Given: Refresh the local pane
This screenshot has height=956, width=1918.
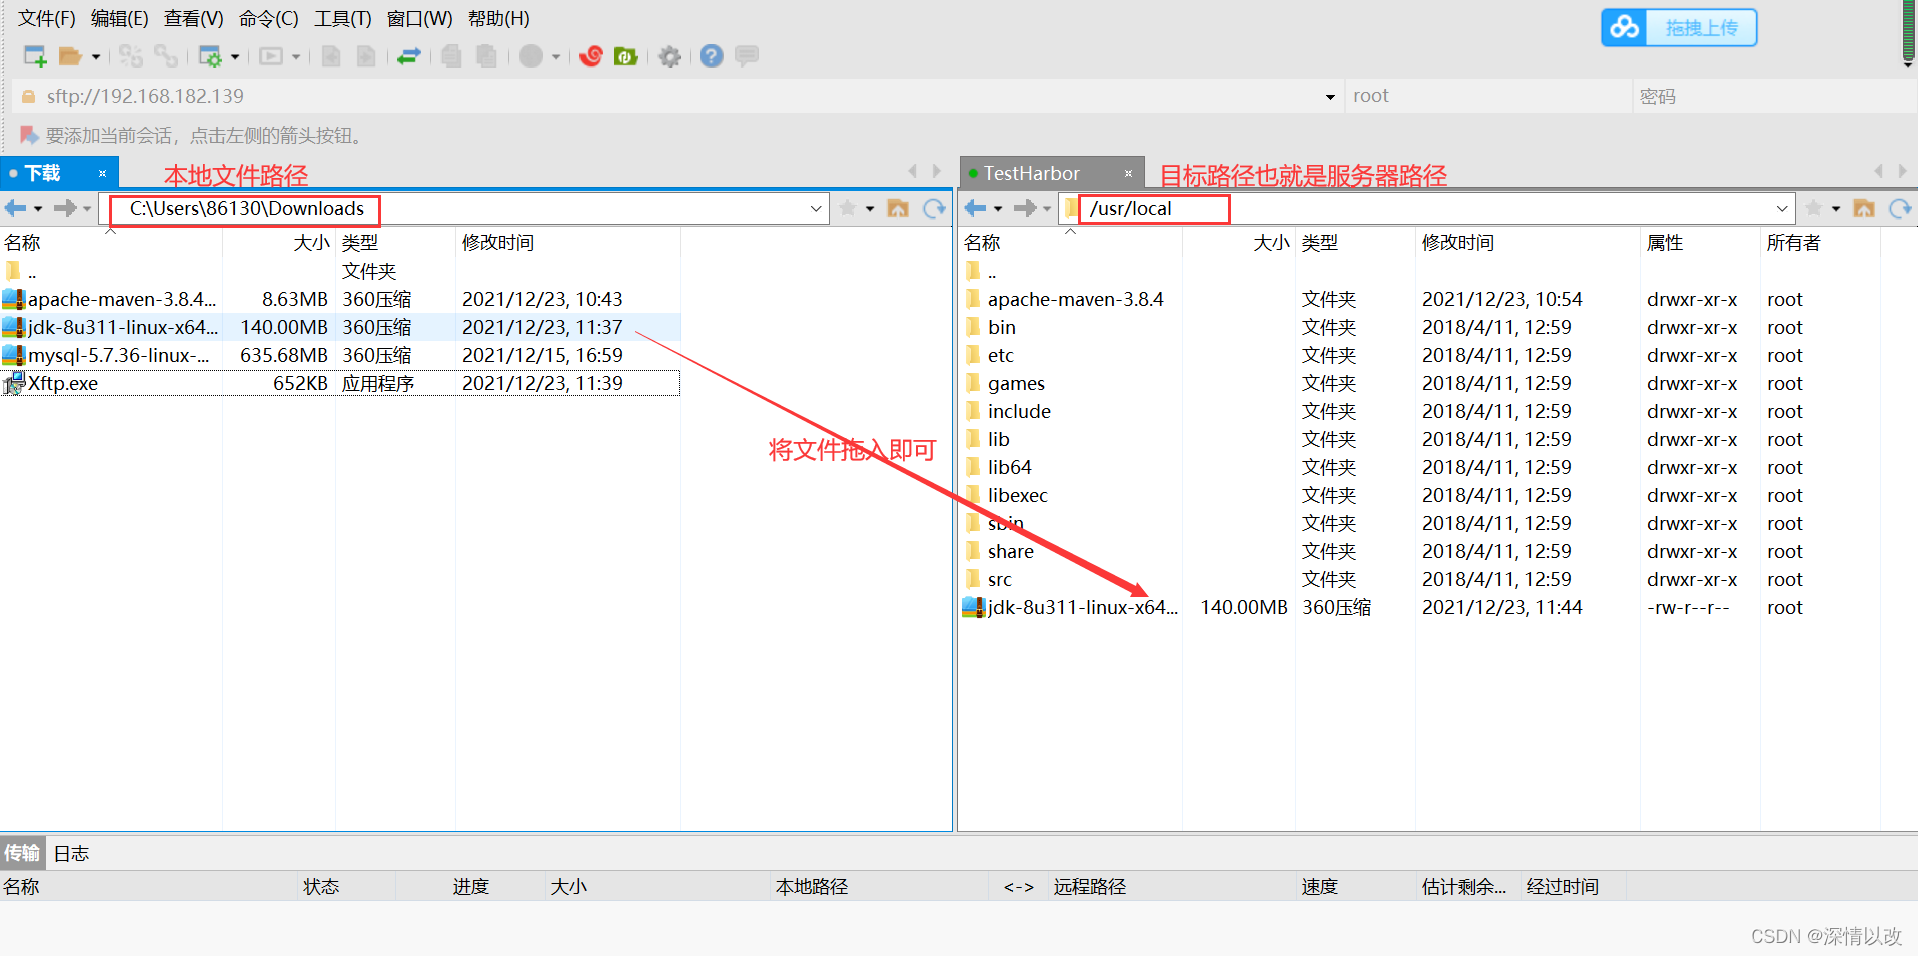Looking at the screenshot, I should point(934,208).
